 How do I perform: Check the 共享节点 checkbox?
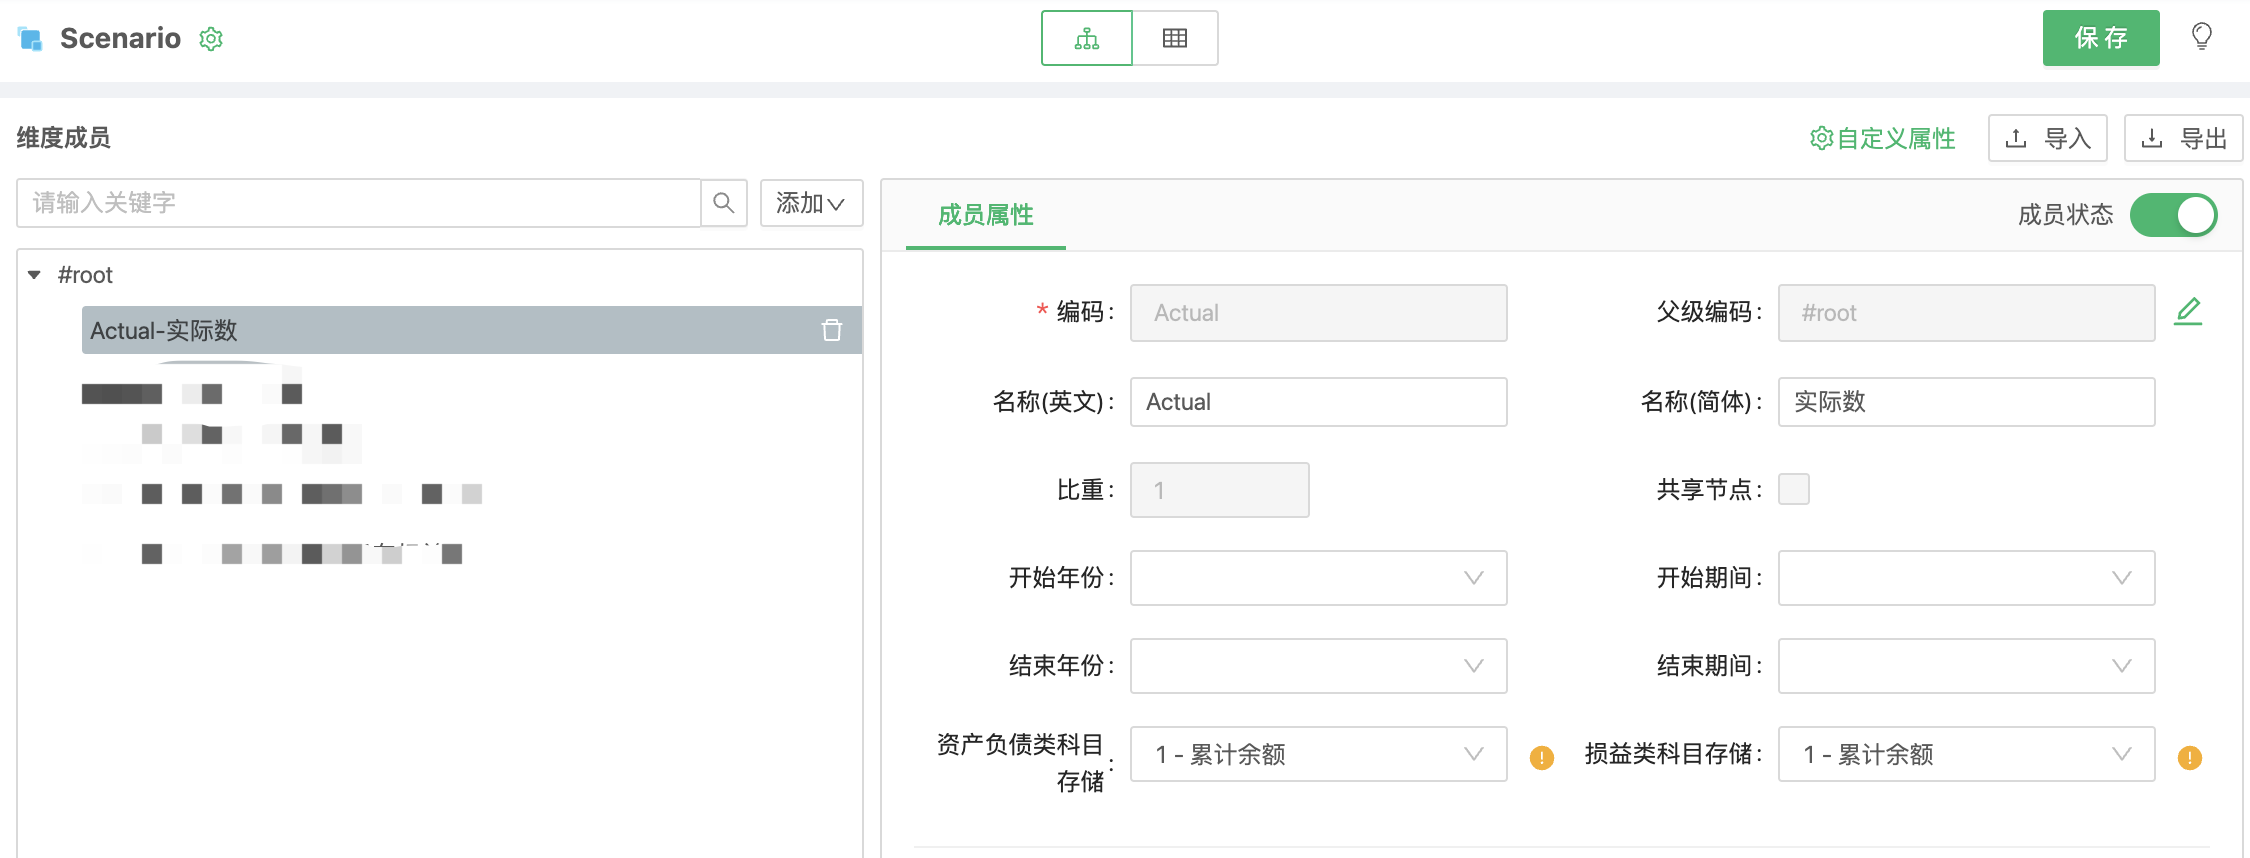point(1793,489)
